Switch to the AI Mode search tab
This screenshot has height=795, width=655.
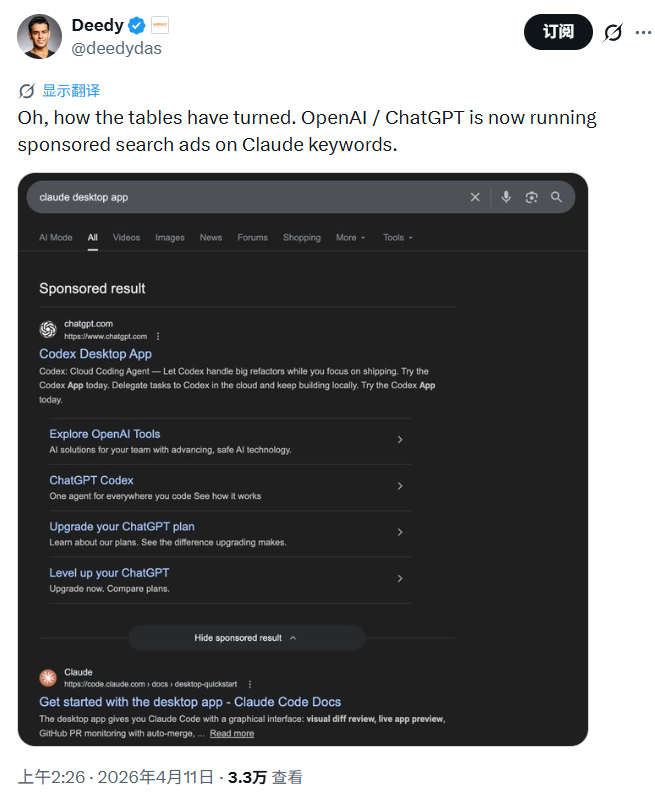pyautogui.click(x=56, y=237)
